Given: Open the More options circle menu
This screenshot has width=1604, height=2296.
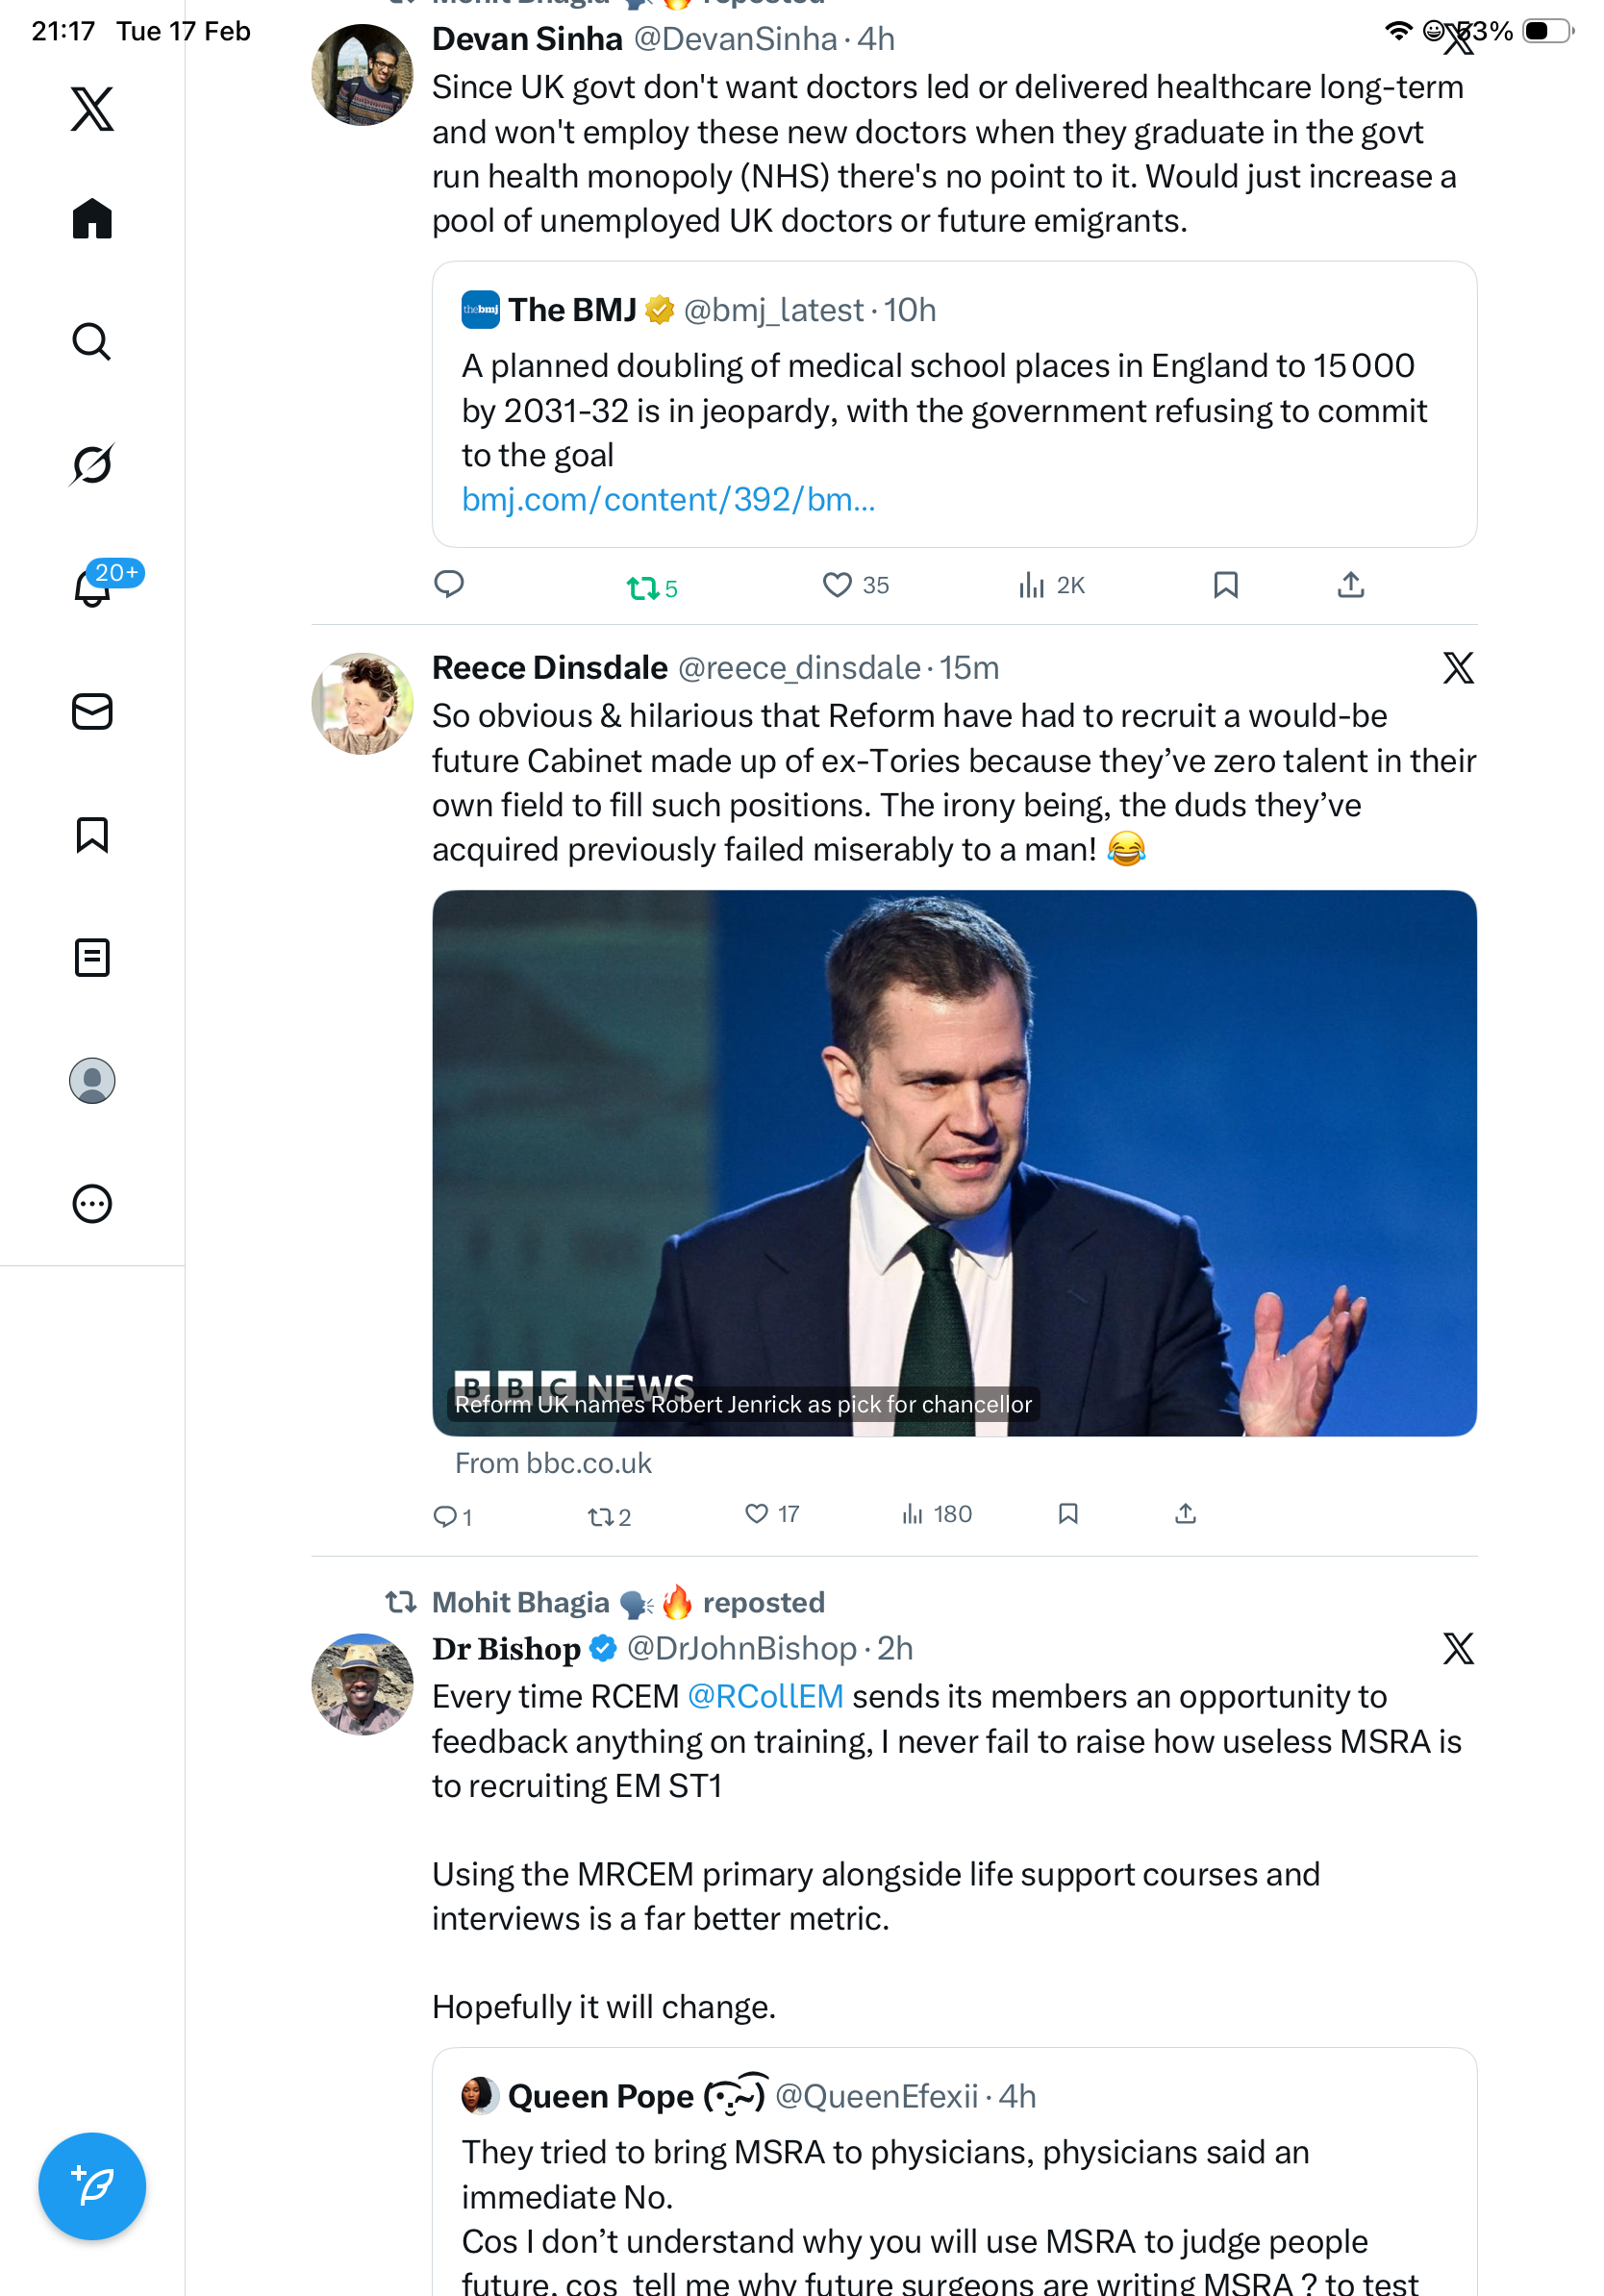Looking at the screenshot, I should (x=92, y=1203).
